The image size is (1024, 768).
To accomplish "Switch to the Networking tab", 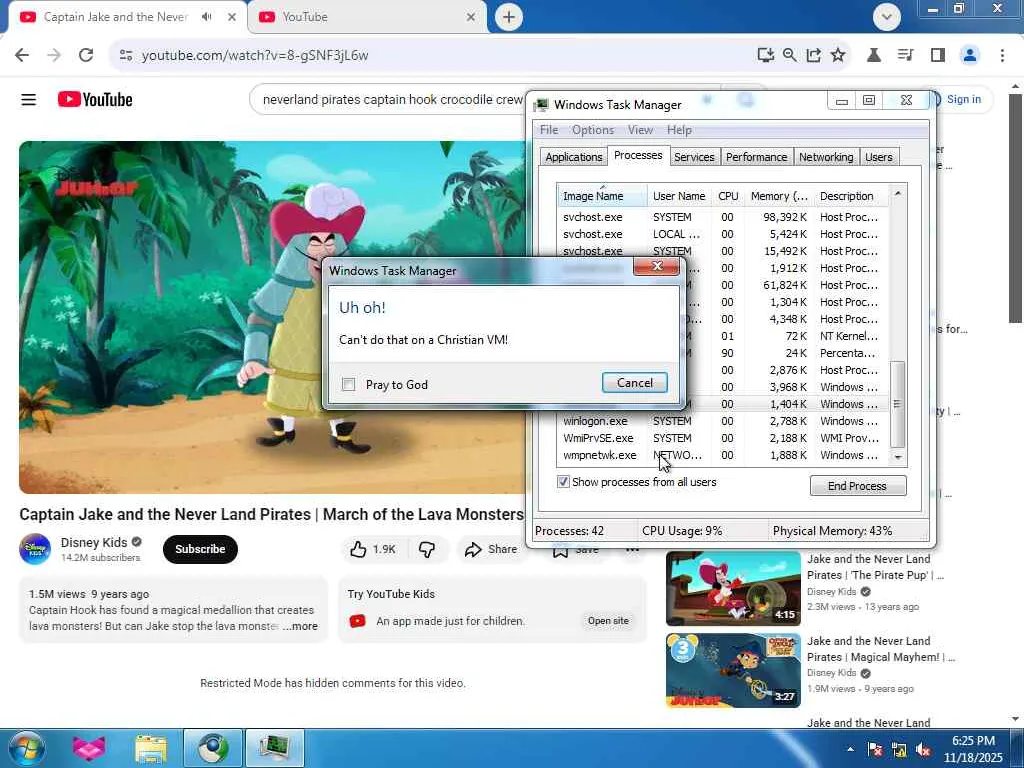I will [x=825, y=157].
